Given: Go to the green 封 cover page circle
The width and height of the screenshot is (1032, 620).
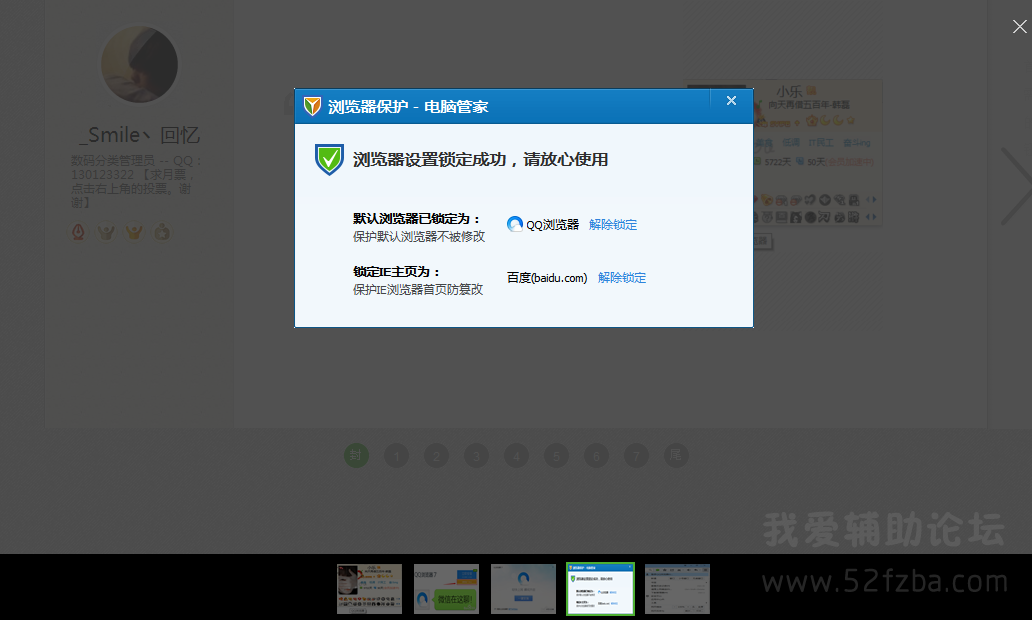Looking at the screenshot, I should tap(356, 455).
